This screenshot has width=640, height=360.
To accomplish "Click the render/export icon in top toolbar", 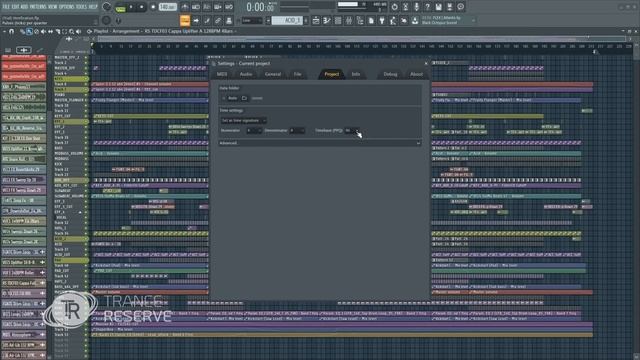I will (449, 7).
